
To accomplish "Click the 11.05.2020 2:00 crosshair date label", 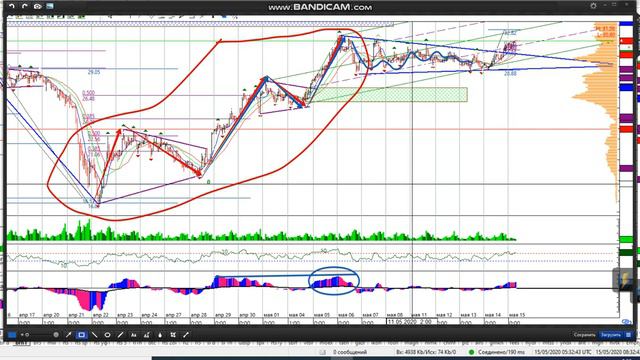I will pyautogui.click(x=411, y=322).
